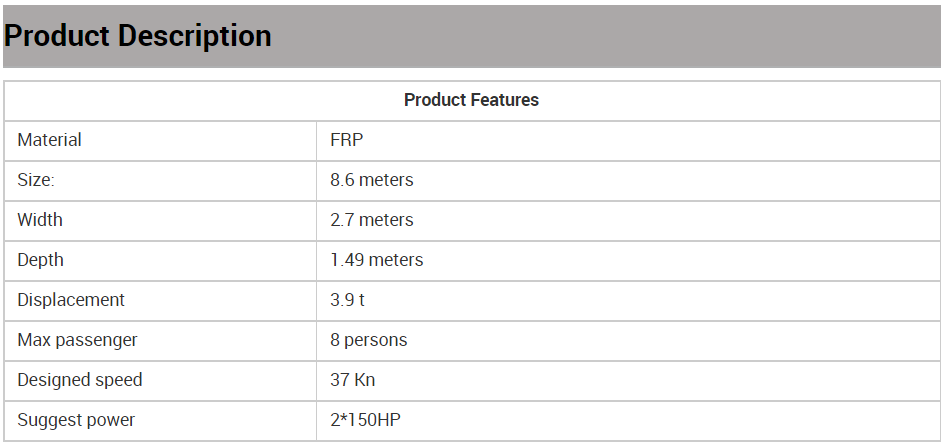
Task: Select the Designed speed label cell
Action: point(80,380)
